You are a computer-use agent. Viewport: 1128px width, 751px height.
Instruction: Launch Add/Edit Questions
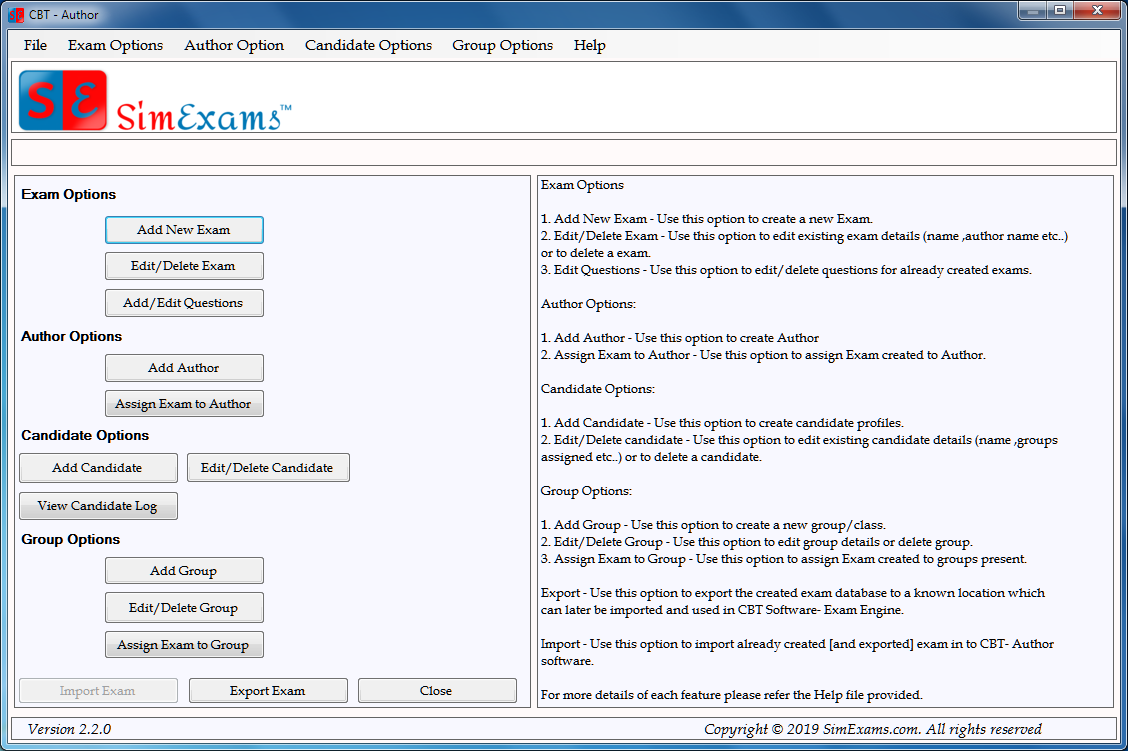coord(184,303)
